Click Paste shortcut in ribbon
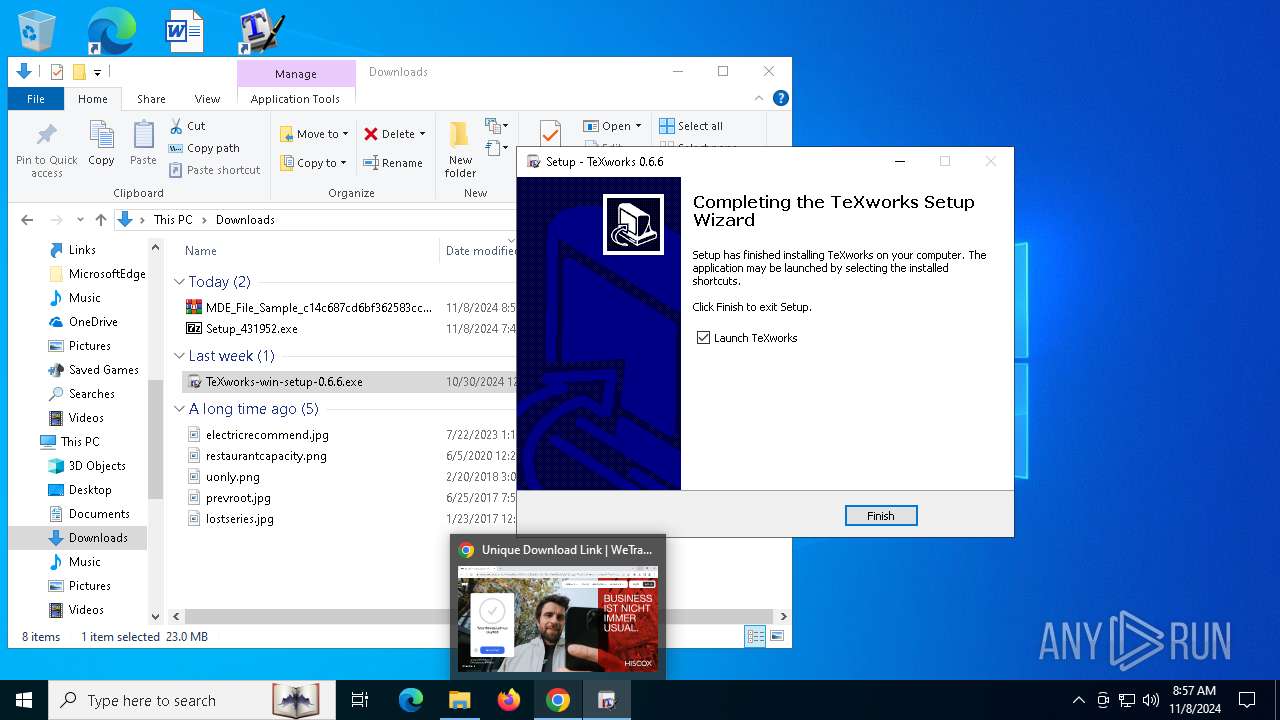The image size is (1280, 720). (x=214, y=170)
